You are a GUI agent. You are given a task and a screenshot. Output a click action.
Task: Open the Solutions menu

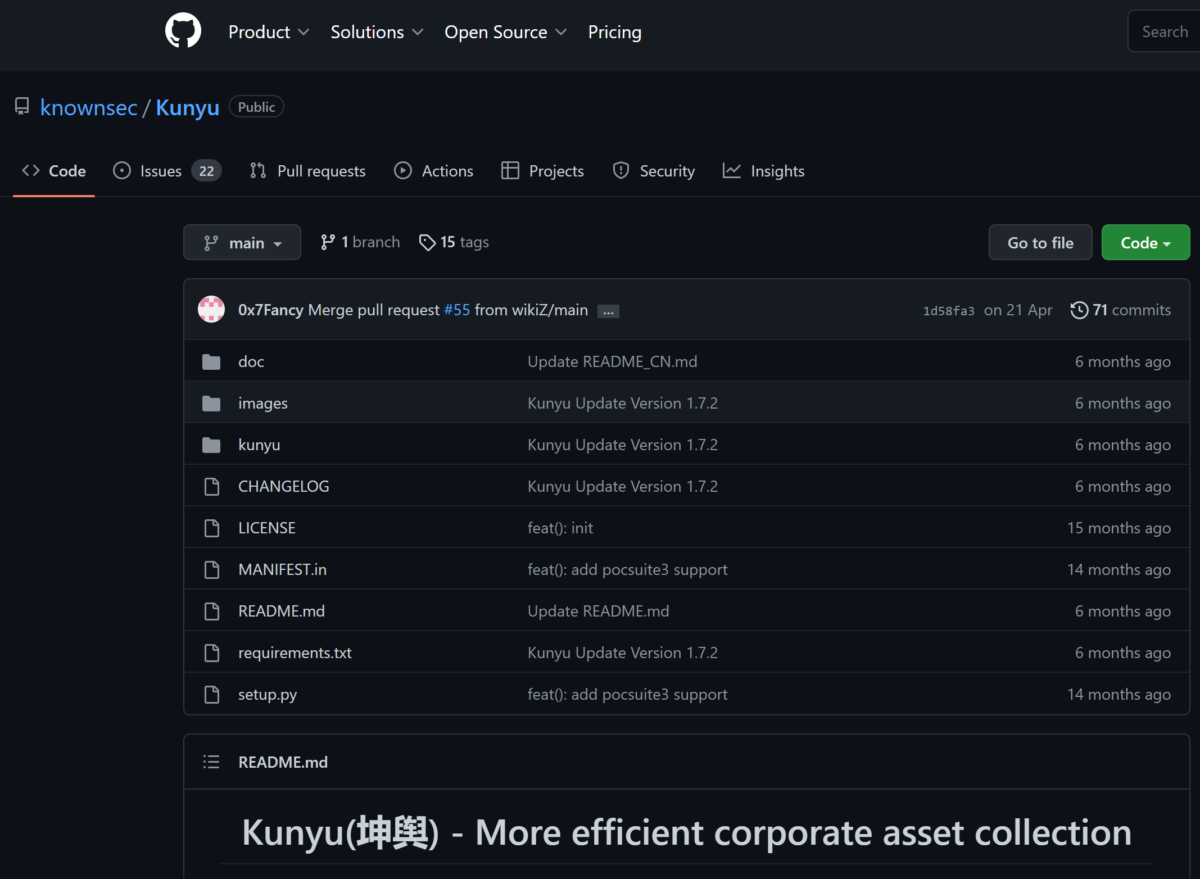click(376, 32)
